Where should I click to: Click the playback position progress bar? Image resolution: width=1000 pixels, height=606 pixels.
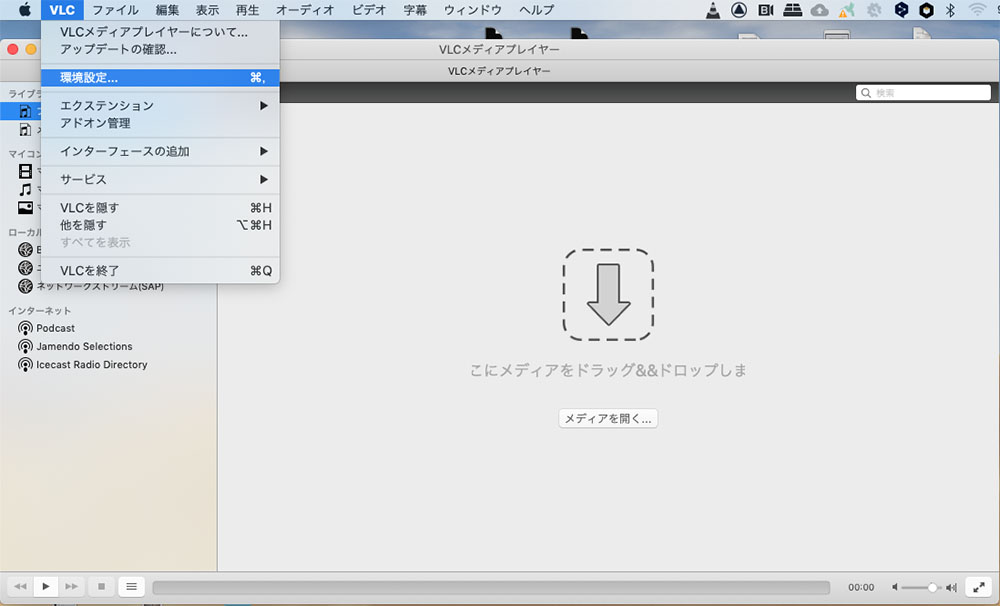point(491,587)
